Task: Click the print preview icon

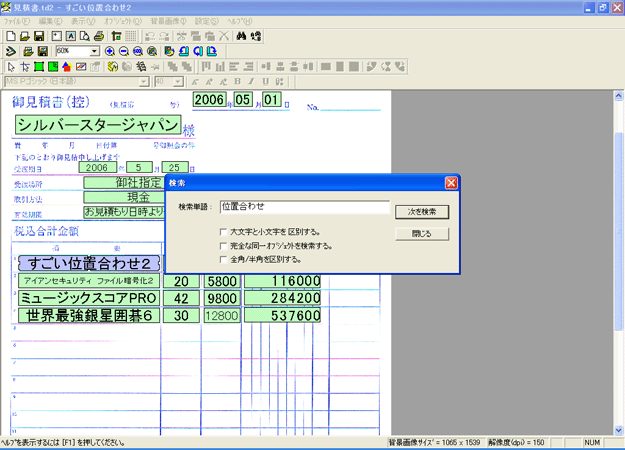Action: (85, 36)
